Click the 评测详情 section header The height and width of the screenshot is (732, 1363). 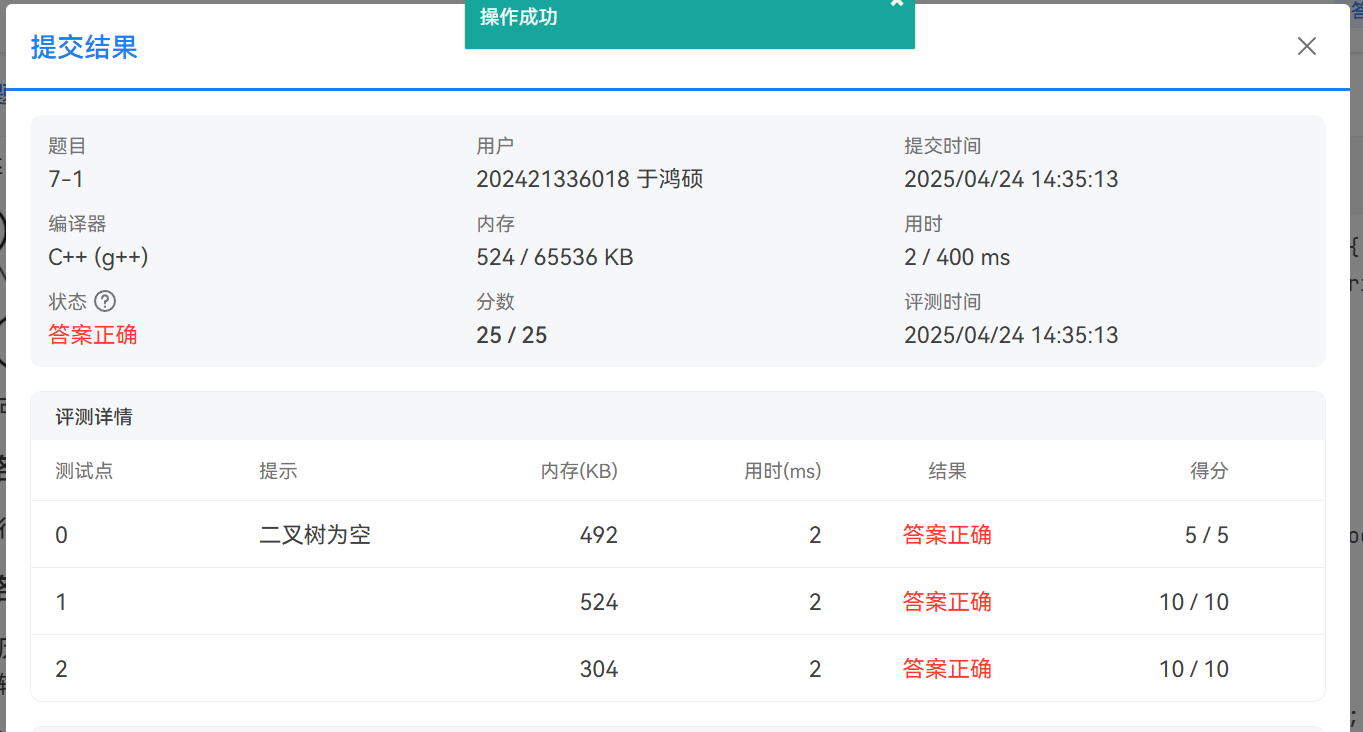pyautogui.click(x=94, y=417)
